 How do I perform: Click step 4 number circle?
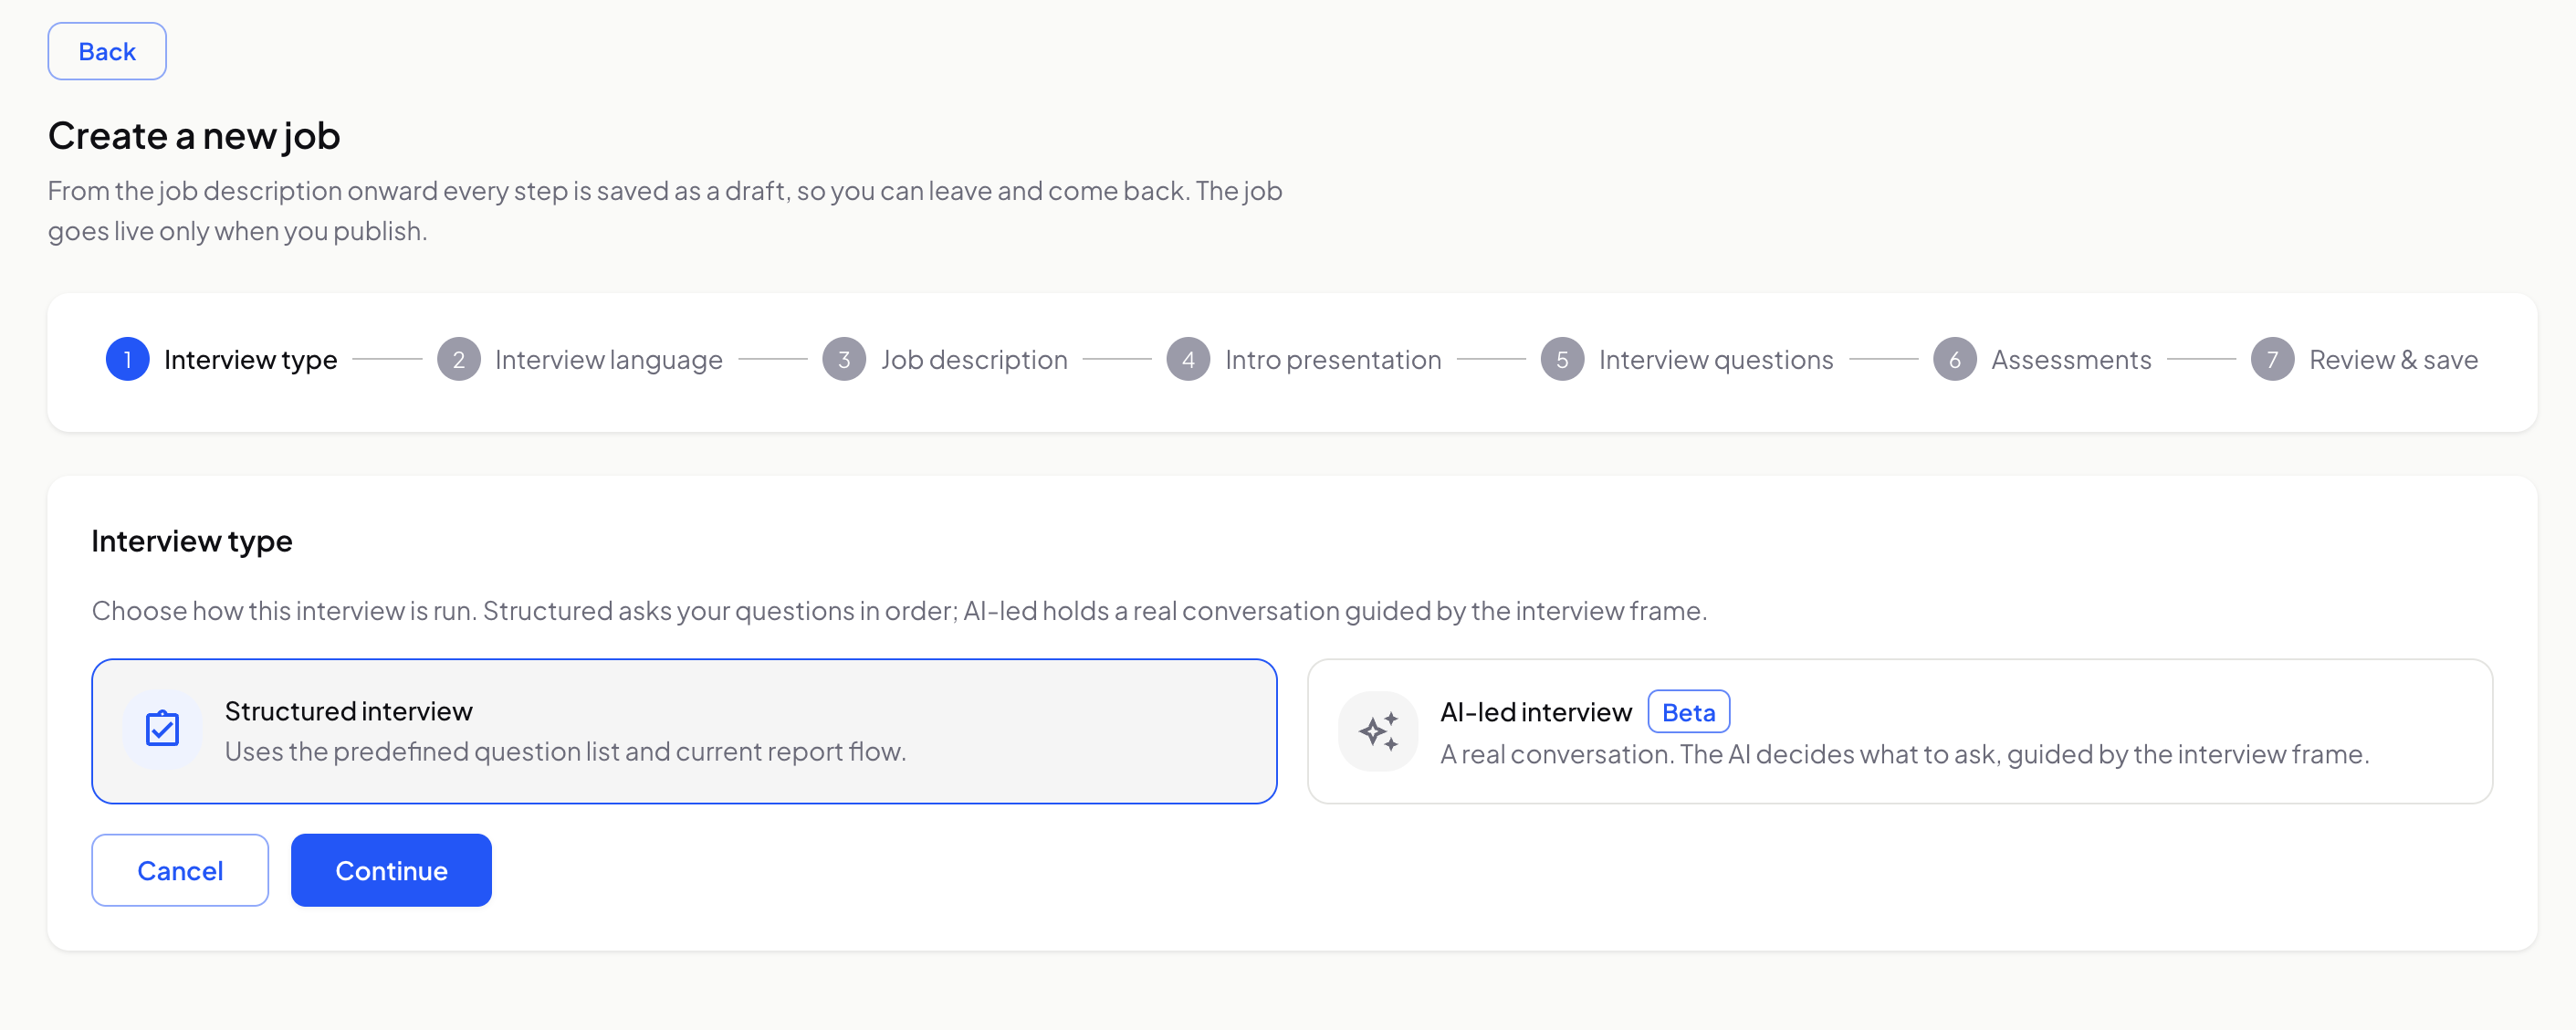[x=1188, y=359]
